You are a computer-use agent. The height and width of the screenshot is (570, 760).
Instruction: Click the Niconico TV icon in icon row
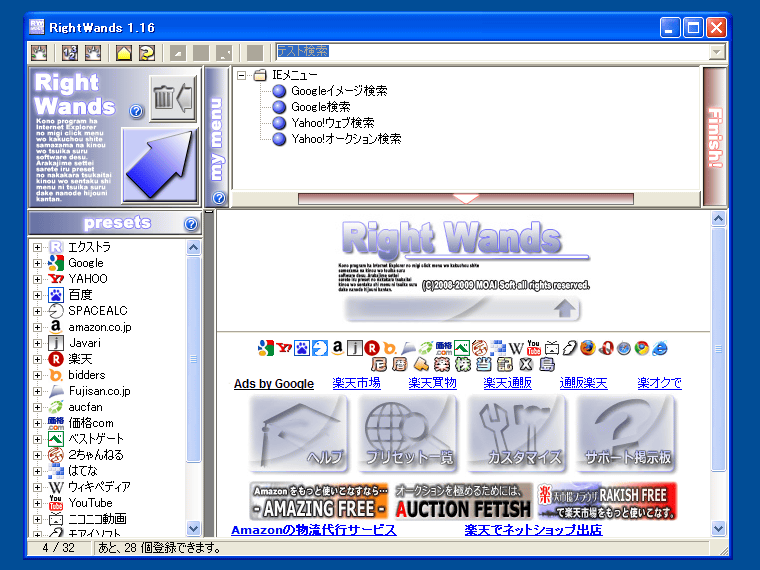coord(552,348)
